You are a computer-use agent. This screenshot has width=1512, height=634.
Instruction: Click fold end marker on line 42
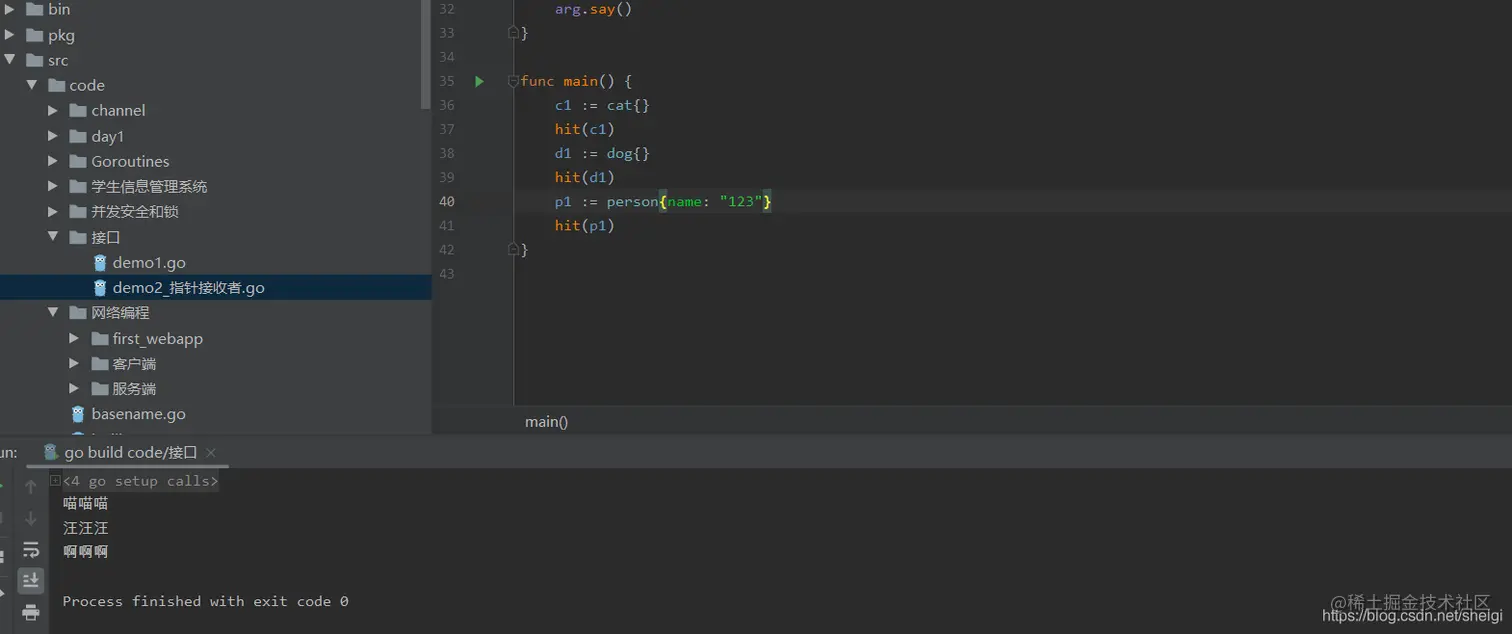(513, 249)
